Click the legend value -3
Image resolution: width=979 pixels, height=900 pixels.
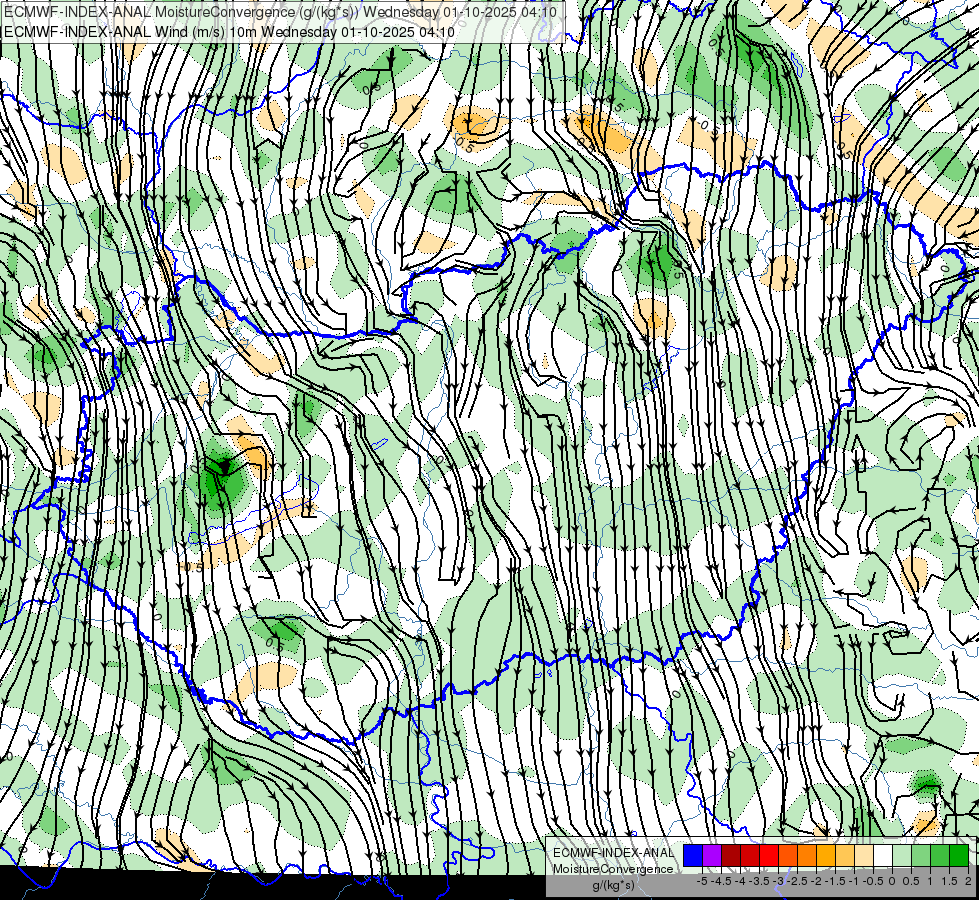(x=779, y=881)
